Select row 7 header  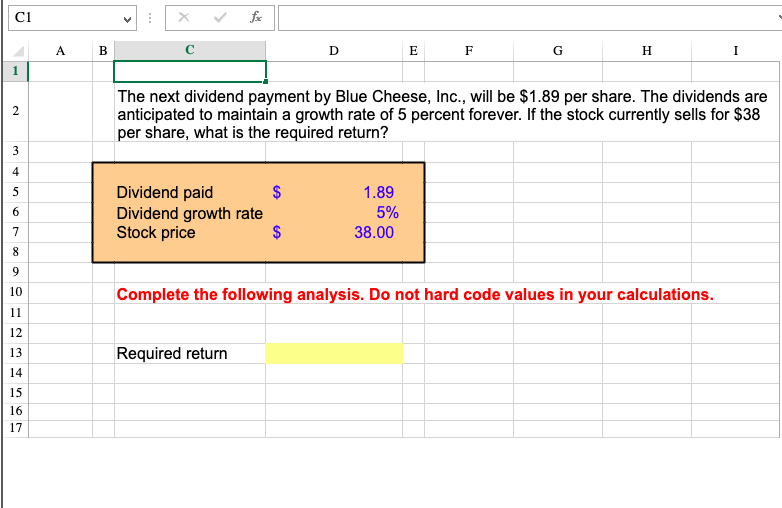(x=15, y=232)
